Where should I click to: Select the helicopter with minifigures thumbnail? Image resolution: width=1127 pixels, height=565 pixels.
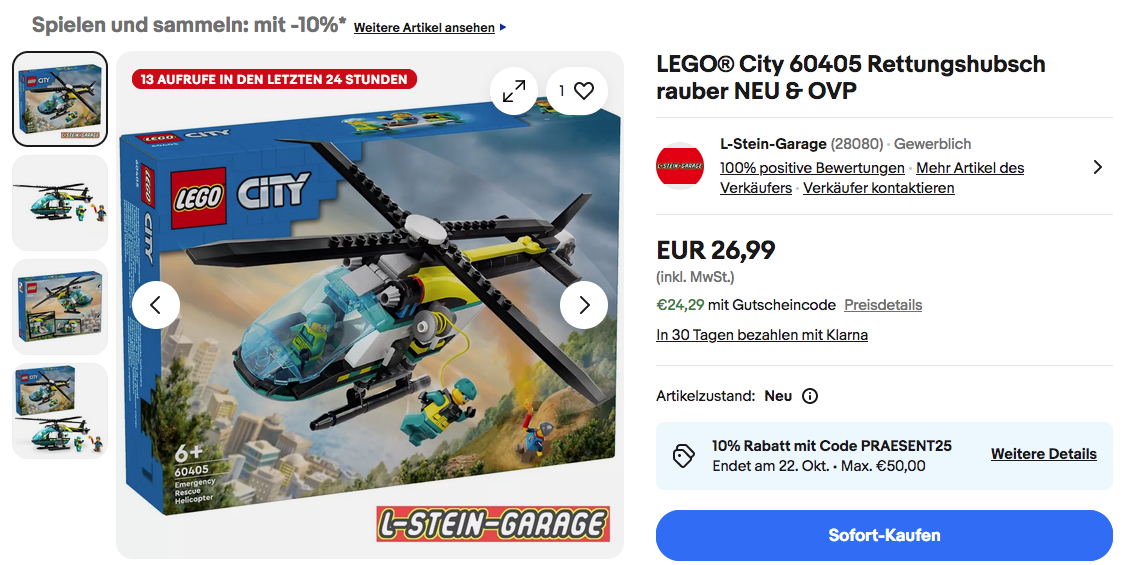click(x=60, y=203)
